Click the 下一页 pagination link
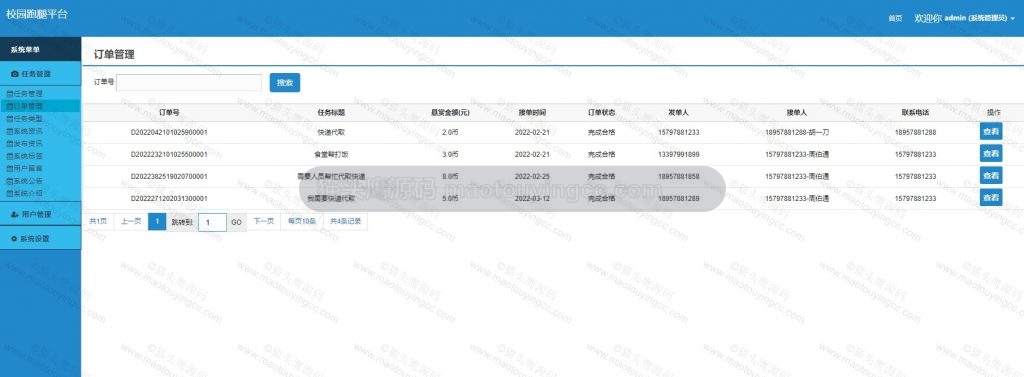 (x=263, y=221)
